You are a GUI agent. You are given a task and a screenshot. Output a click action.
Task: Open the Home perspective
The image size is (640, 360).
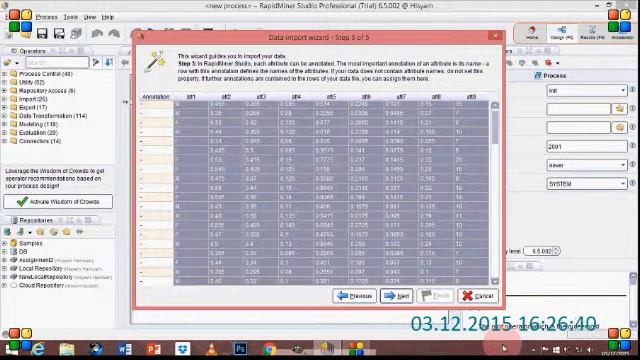coord(531,33)
